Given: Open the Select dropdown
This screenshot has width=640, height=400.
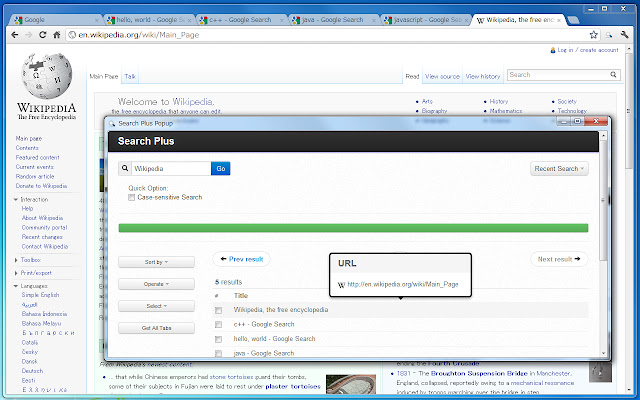Looking at the screenshot, I should [156, 306].
